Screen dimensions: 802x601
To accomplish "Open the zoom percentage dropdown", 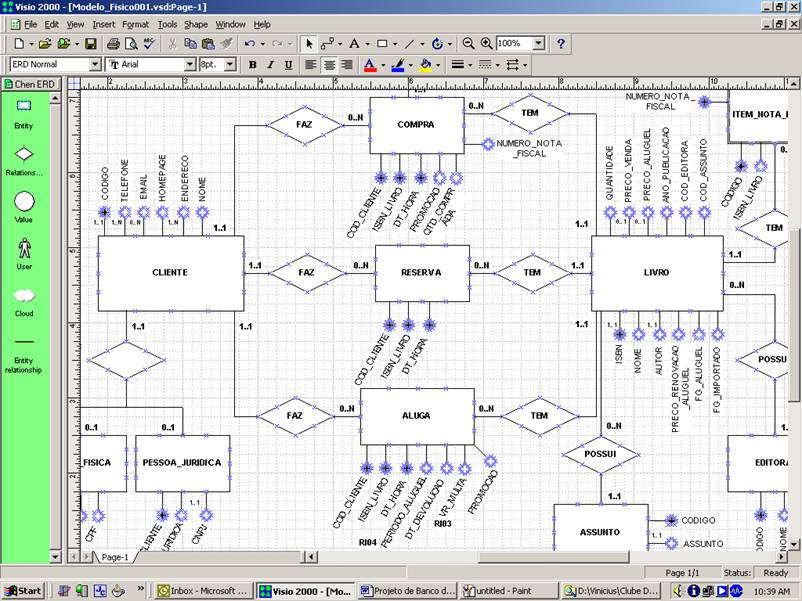I will pos(539,44).
